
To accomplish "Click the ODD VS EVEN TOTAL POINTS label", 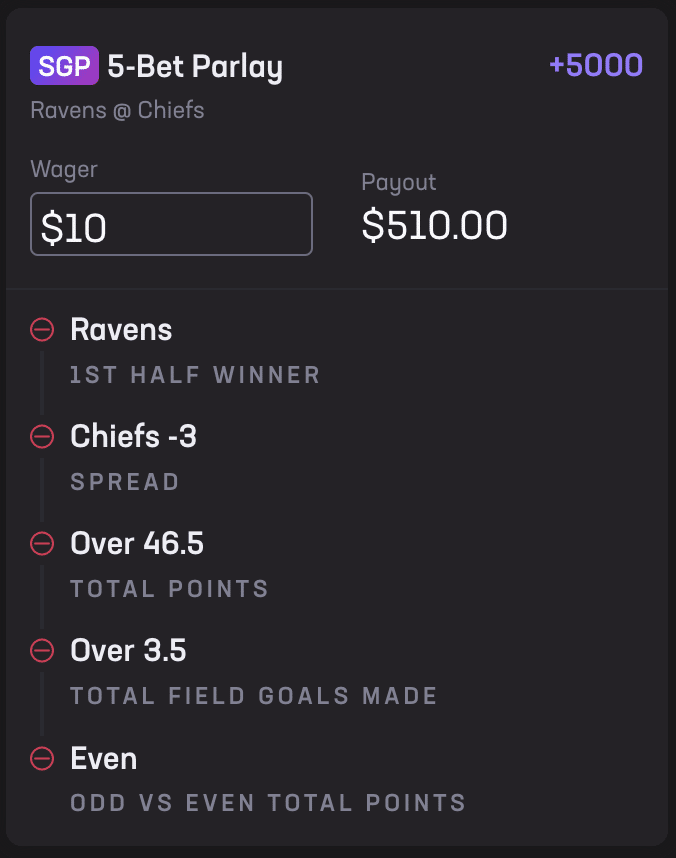I will pos(268,803).
